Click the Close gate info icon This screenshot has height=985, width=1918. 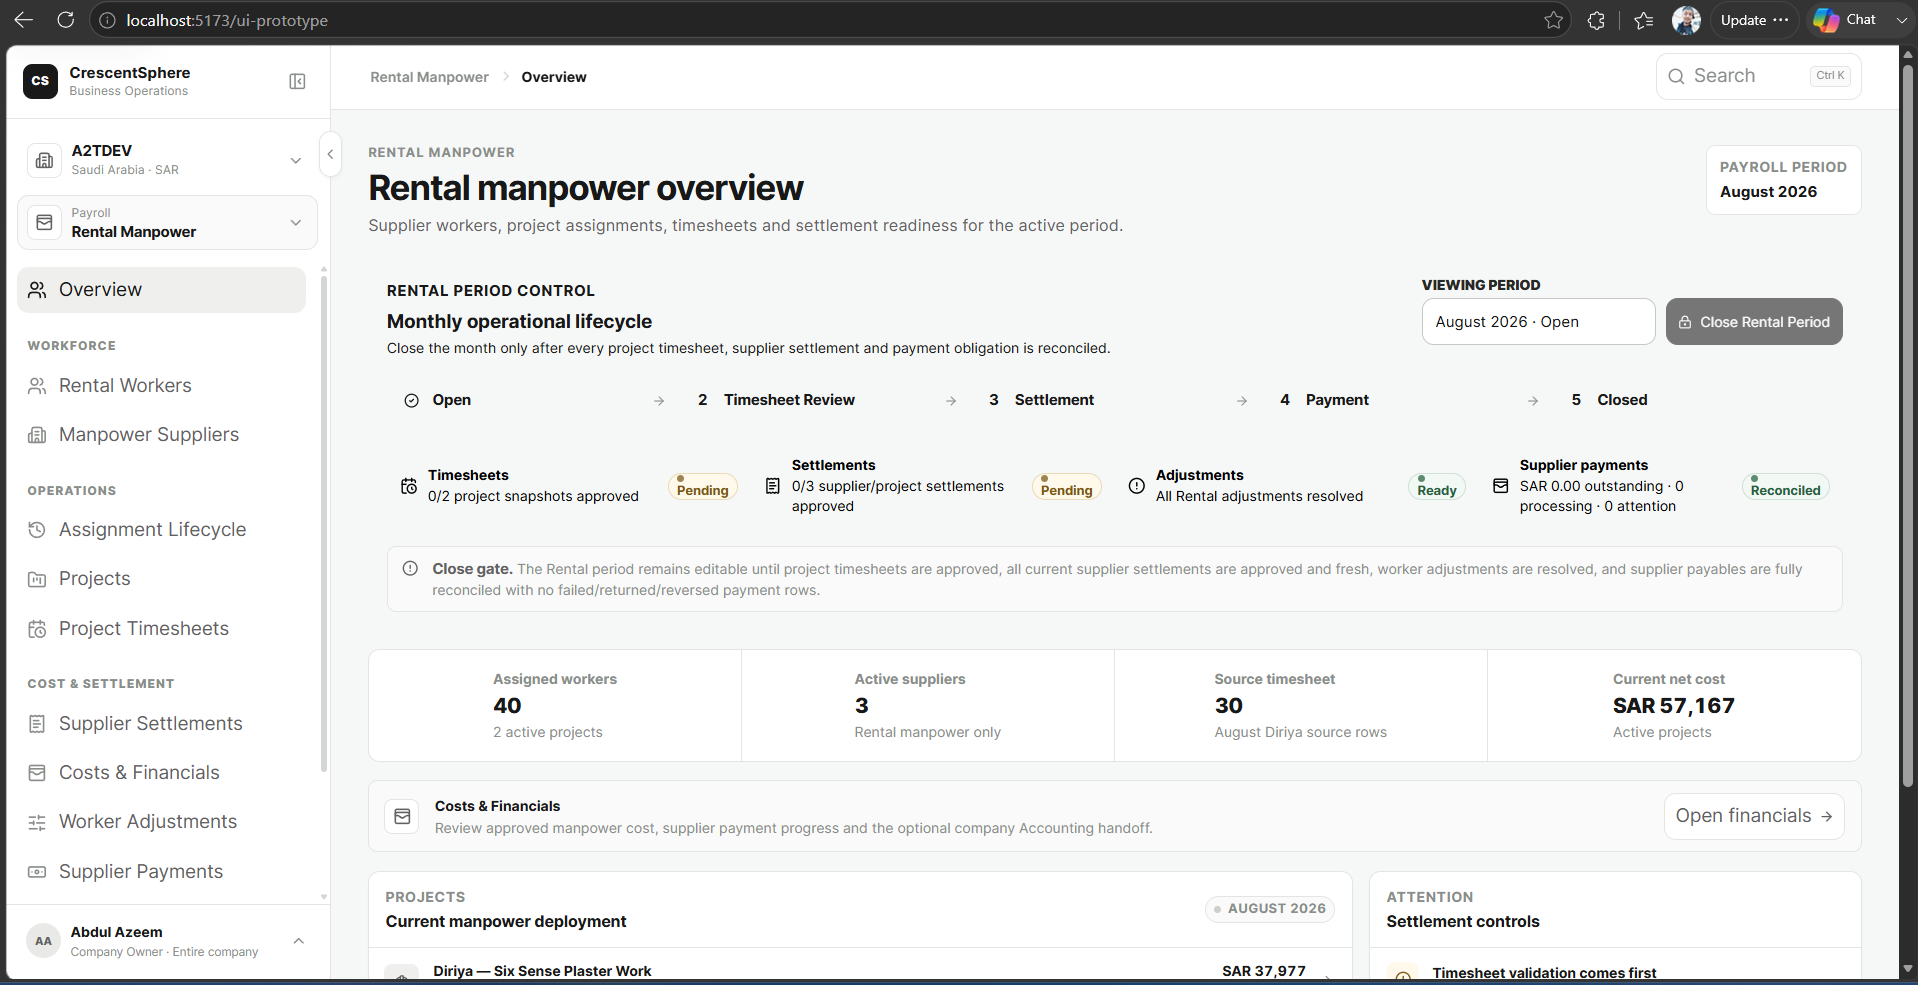tap(410, 569)
